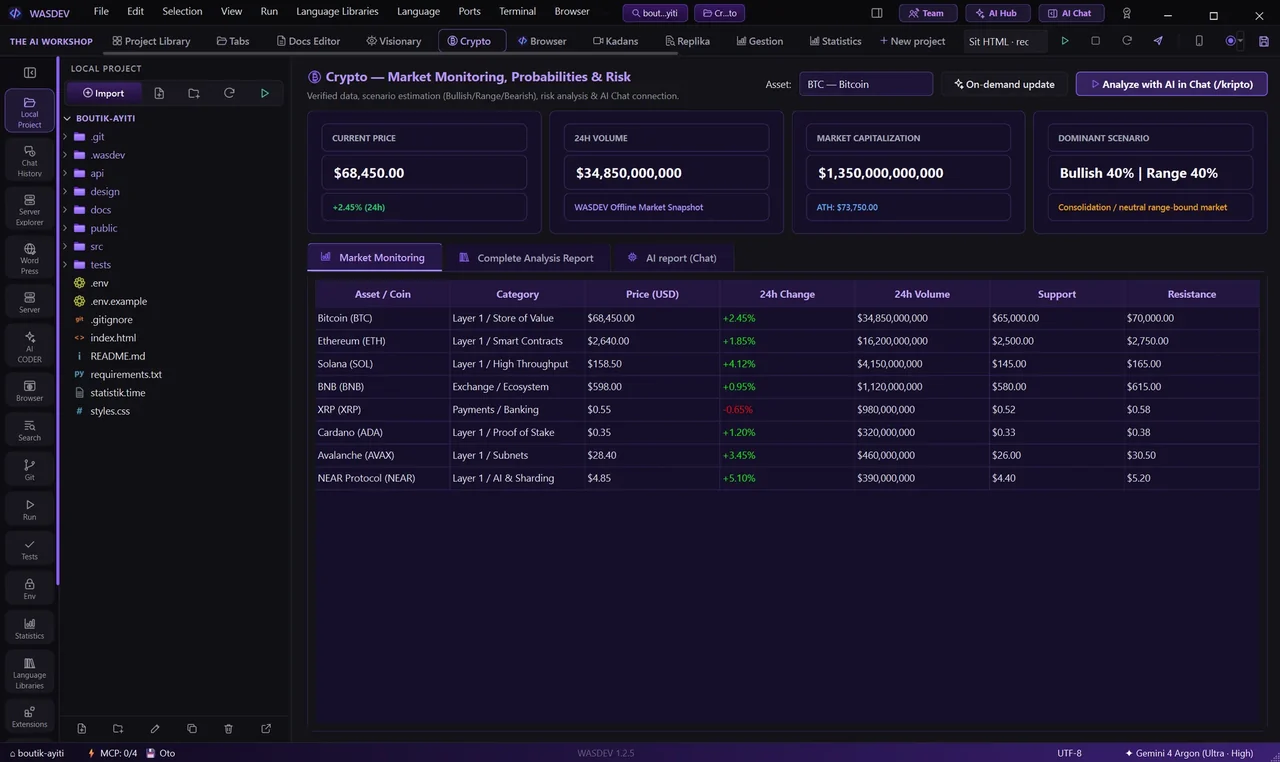Click the purple record indicator toggle
This screenshot has height=762, width=1280.
1233,41
